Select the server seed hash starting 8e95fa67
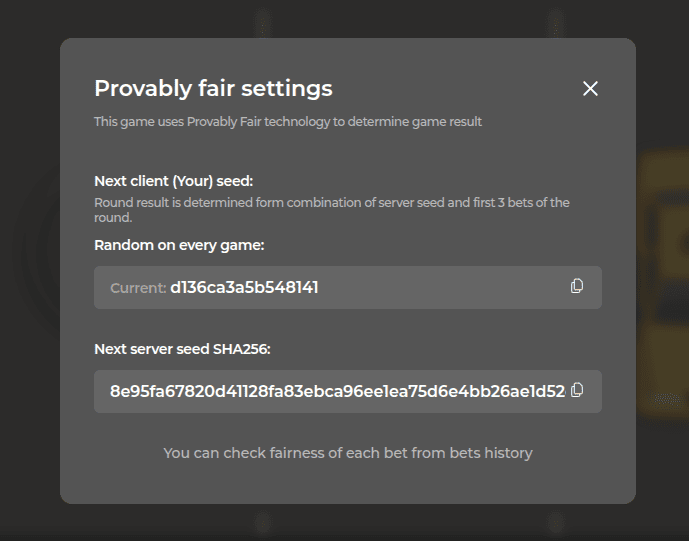Viewport: 689px width, 541px height. click(337, 391)
